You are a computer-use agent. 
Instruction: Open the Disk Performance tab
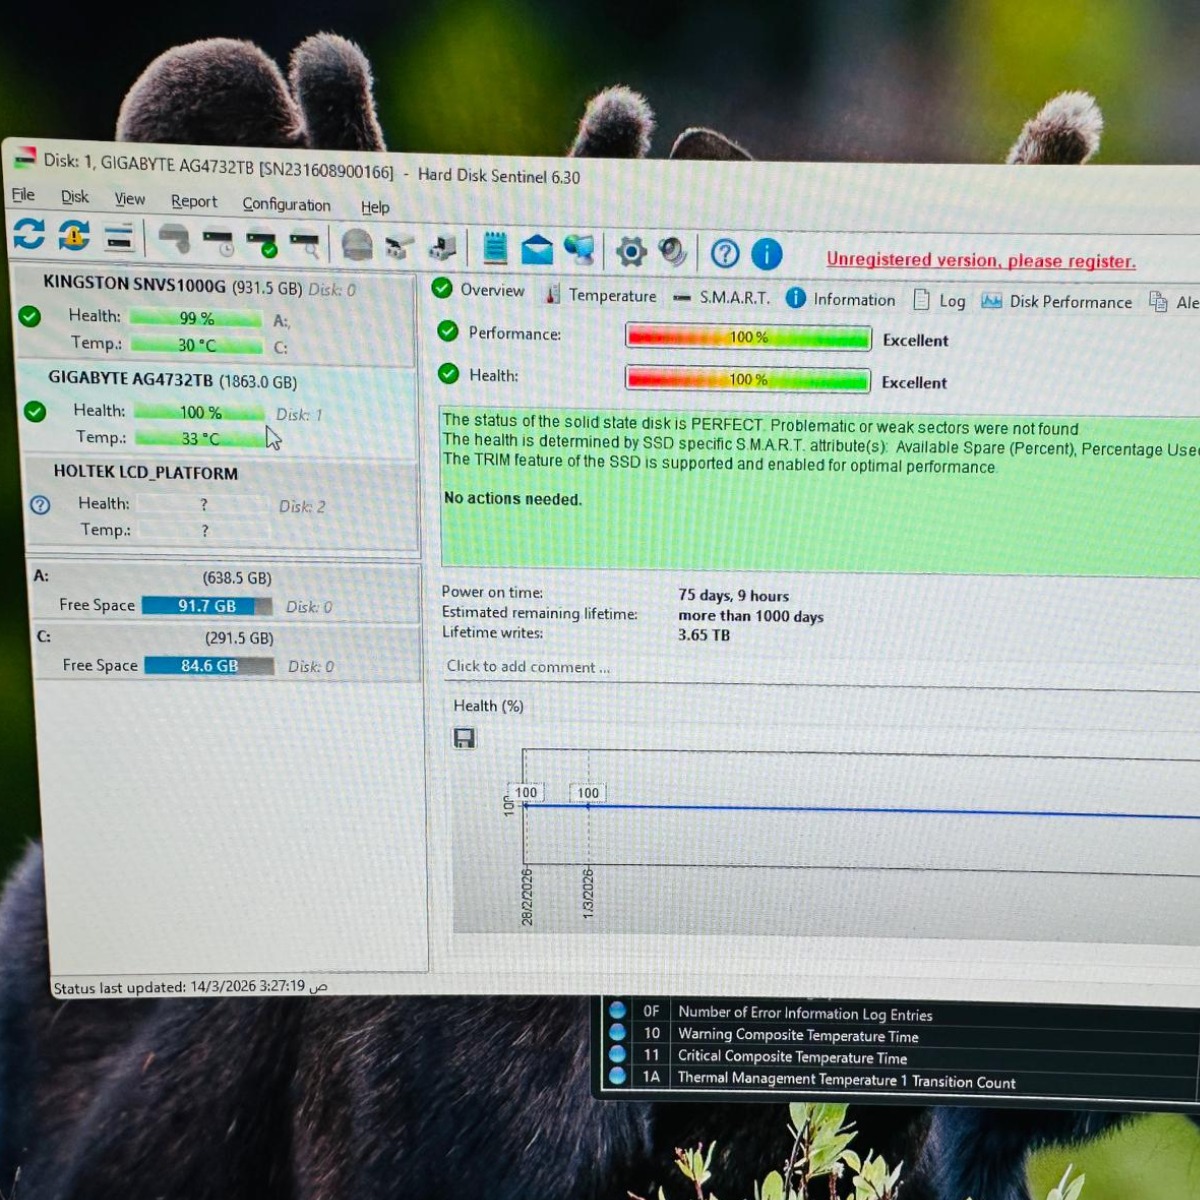pos(1069,301)
